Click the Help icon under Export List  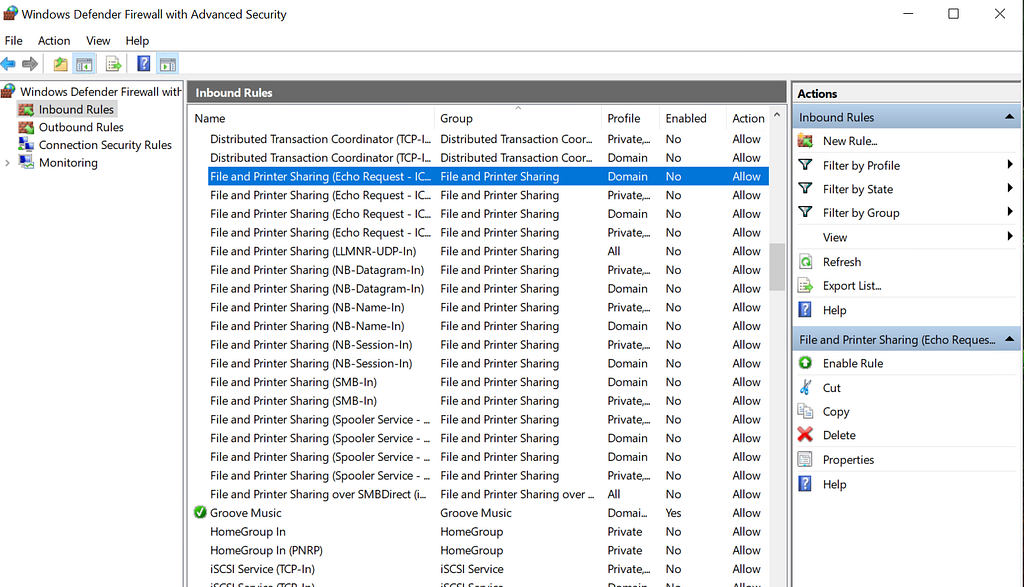point(806,309)
